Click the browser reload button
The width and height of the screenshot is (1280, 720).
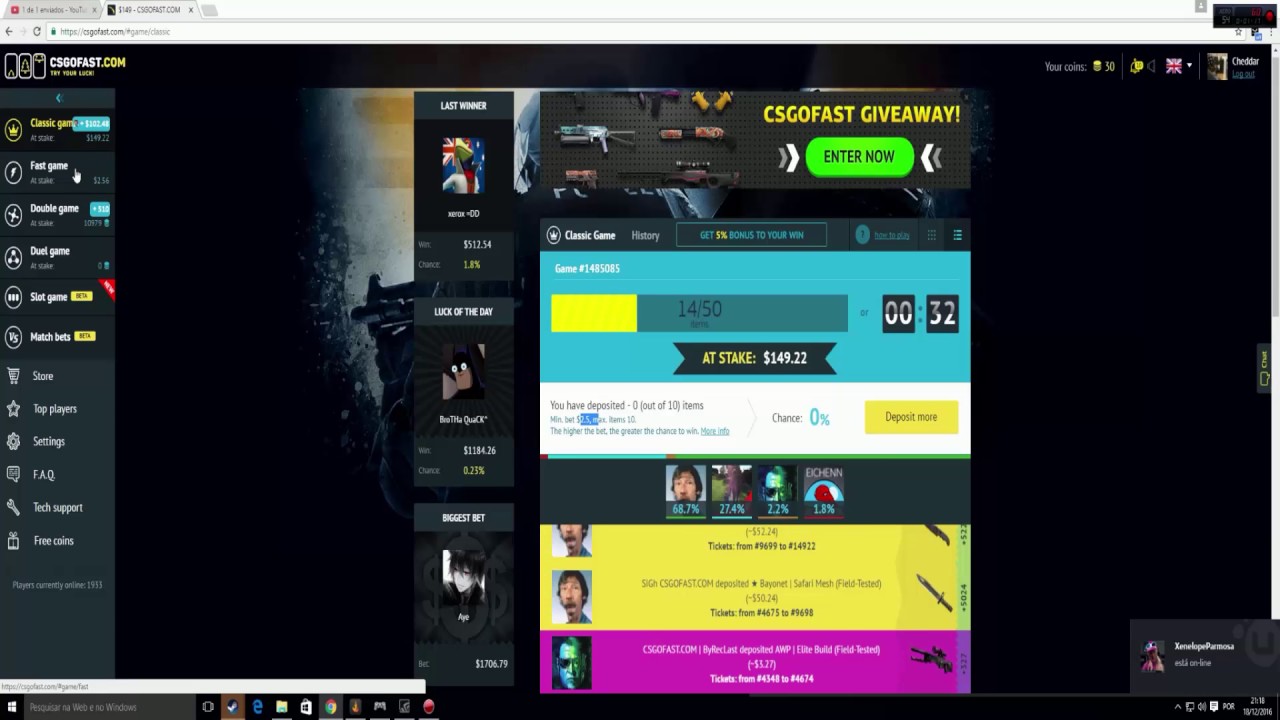point(37,31)
